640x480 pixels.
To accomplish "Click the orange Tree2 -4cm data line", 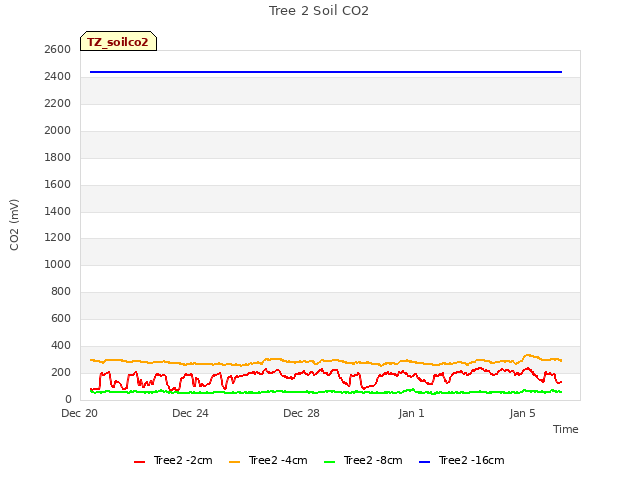I will (x=326, y=362).
